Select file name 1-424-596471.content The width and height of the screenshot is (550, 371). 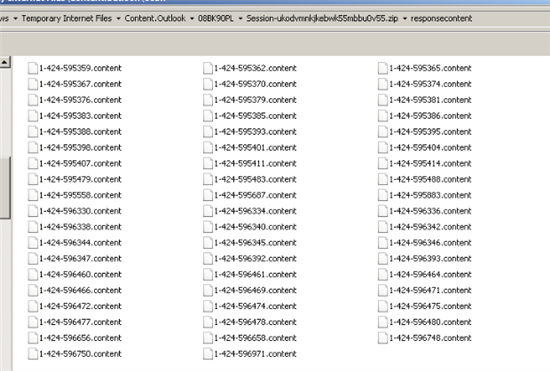coord(430,290)
